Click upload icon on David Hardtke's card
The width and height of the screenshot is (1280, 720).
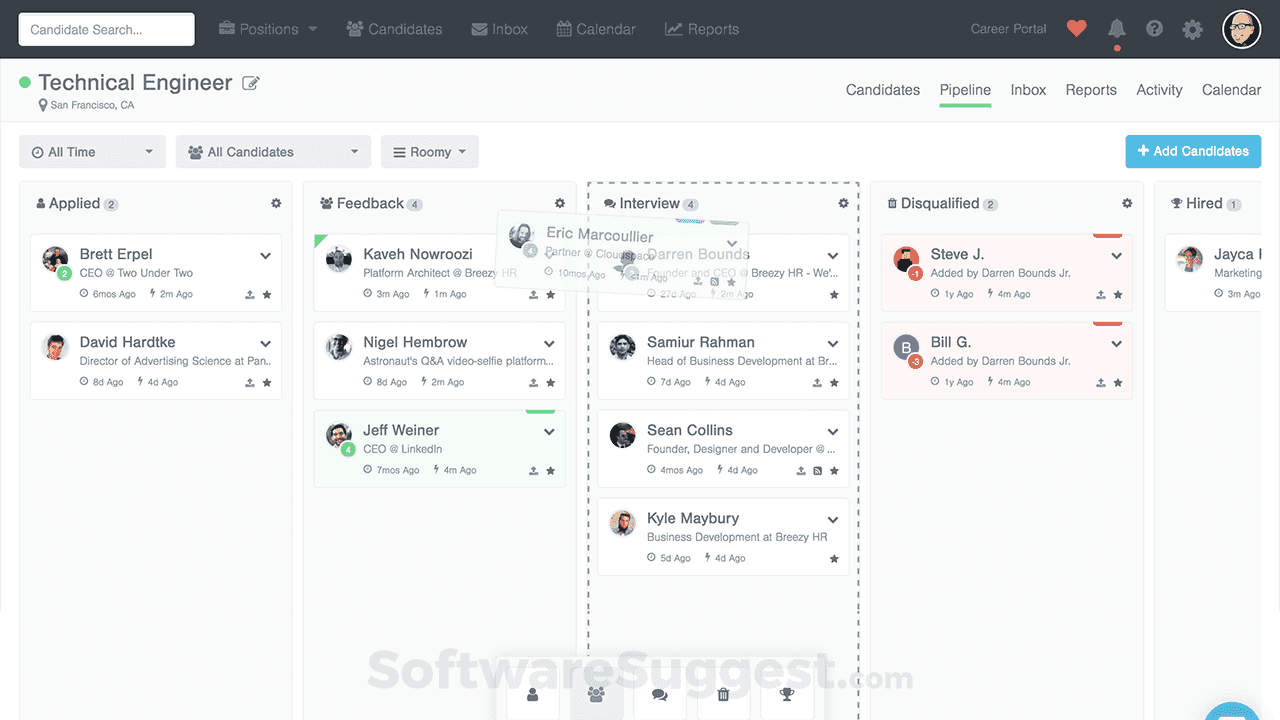(x=250, y=383)
